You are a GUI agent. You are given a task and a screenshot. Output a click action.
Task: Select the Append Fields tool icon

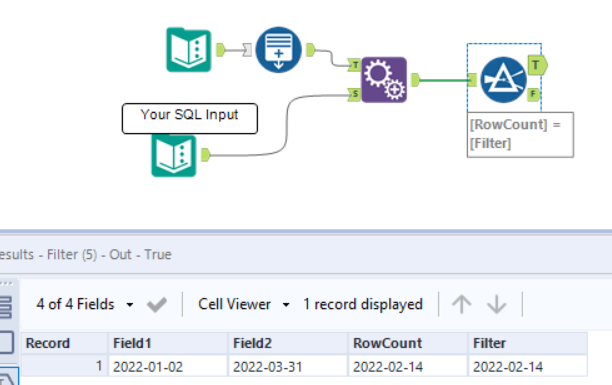(279, 50)
